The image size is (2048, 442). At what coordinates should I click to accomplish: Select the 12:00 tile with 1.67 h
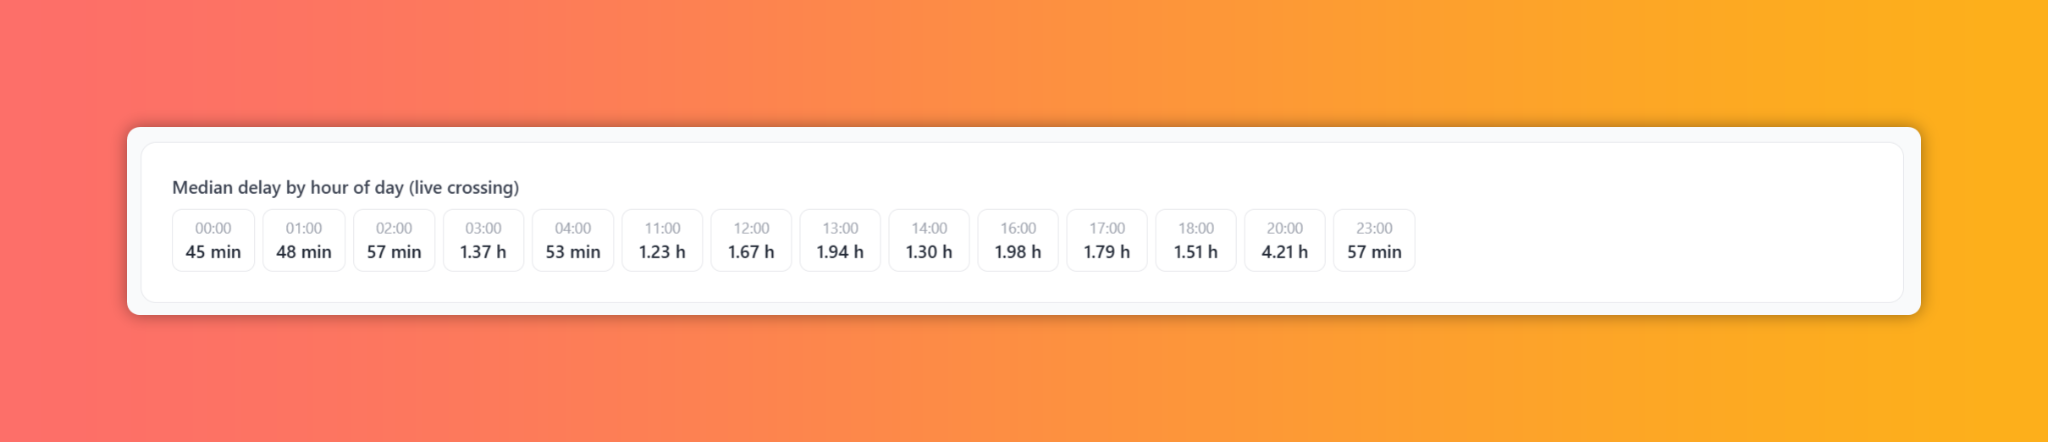coord(751,240)
